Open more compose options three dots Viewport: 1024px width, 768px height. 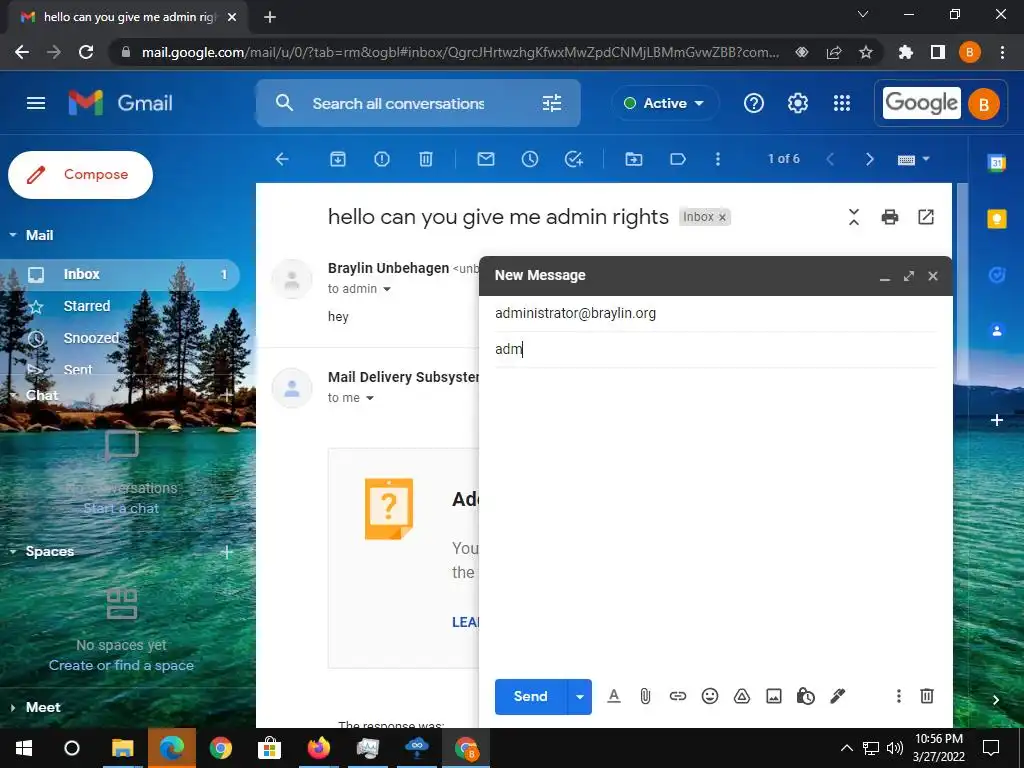click(x=899, y=696)
